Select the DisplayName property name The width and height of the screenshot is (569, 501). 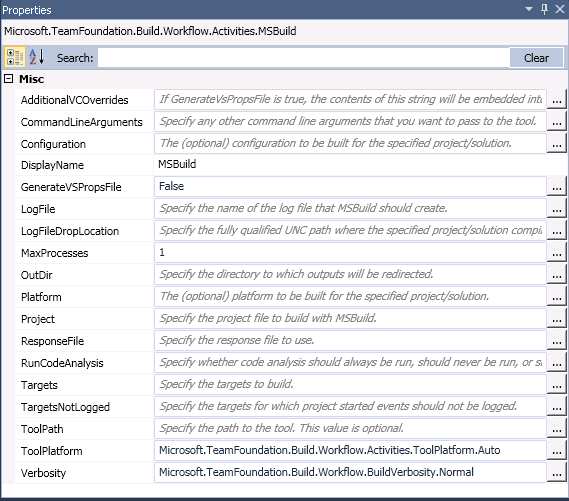[52, 165]
